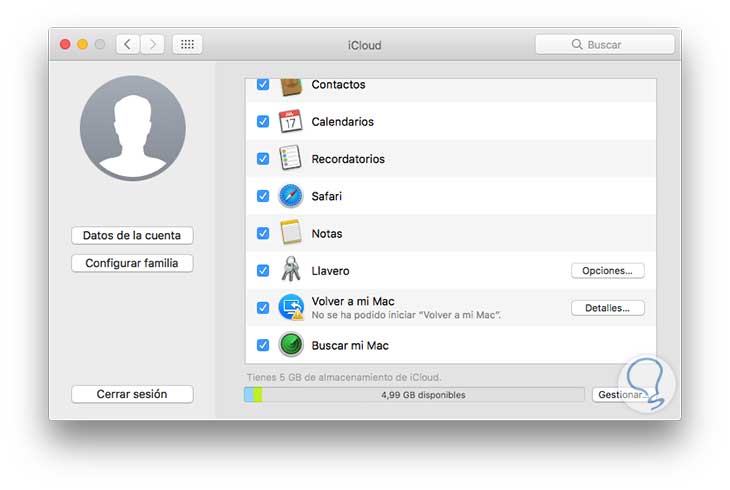Click the Buscar mi Mac label
The height and width of the screenshot is (490, 730).
[x=350, y=345]
